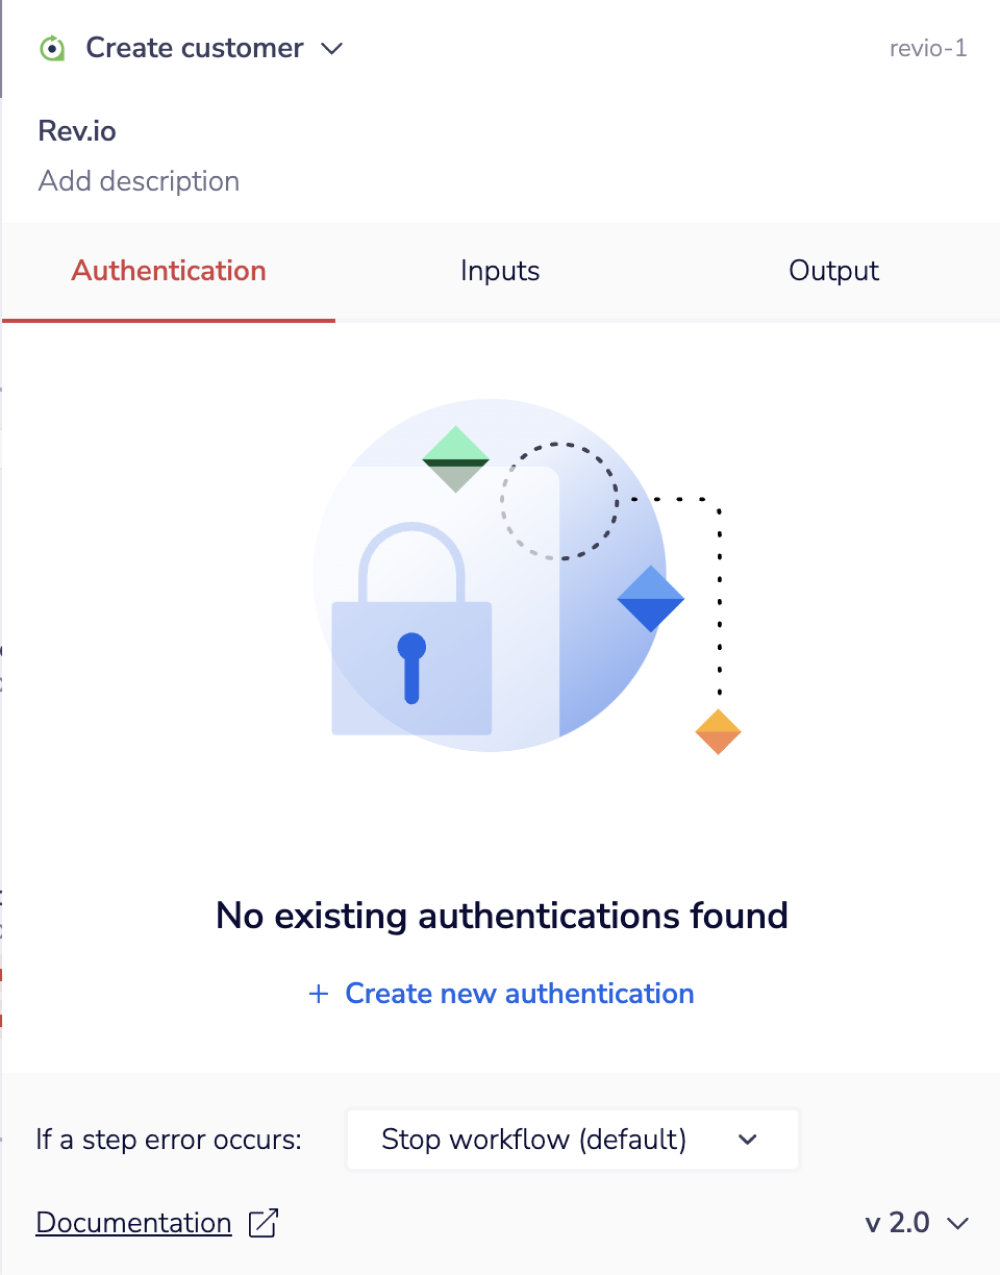
Task: Click the Create new authentication link
Action: 519,993
